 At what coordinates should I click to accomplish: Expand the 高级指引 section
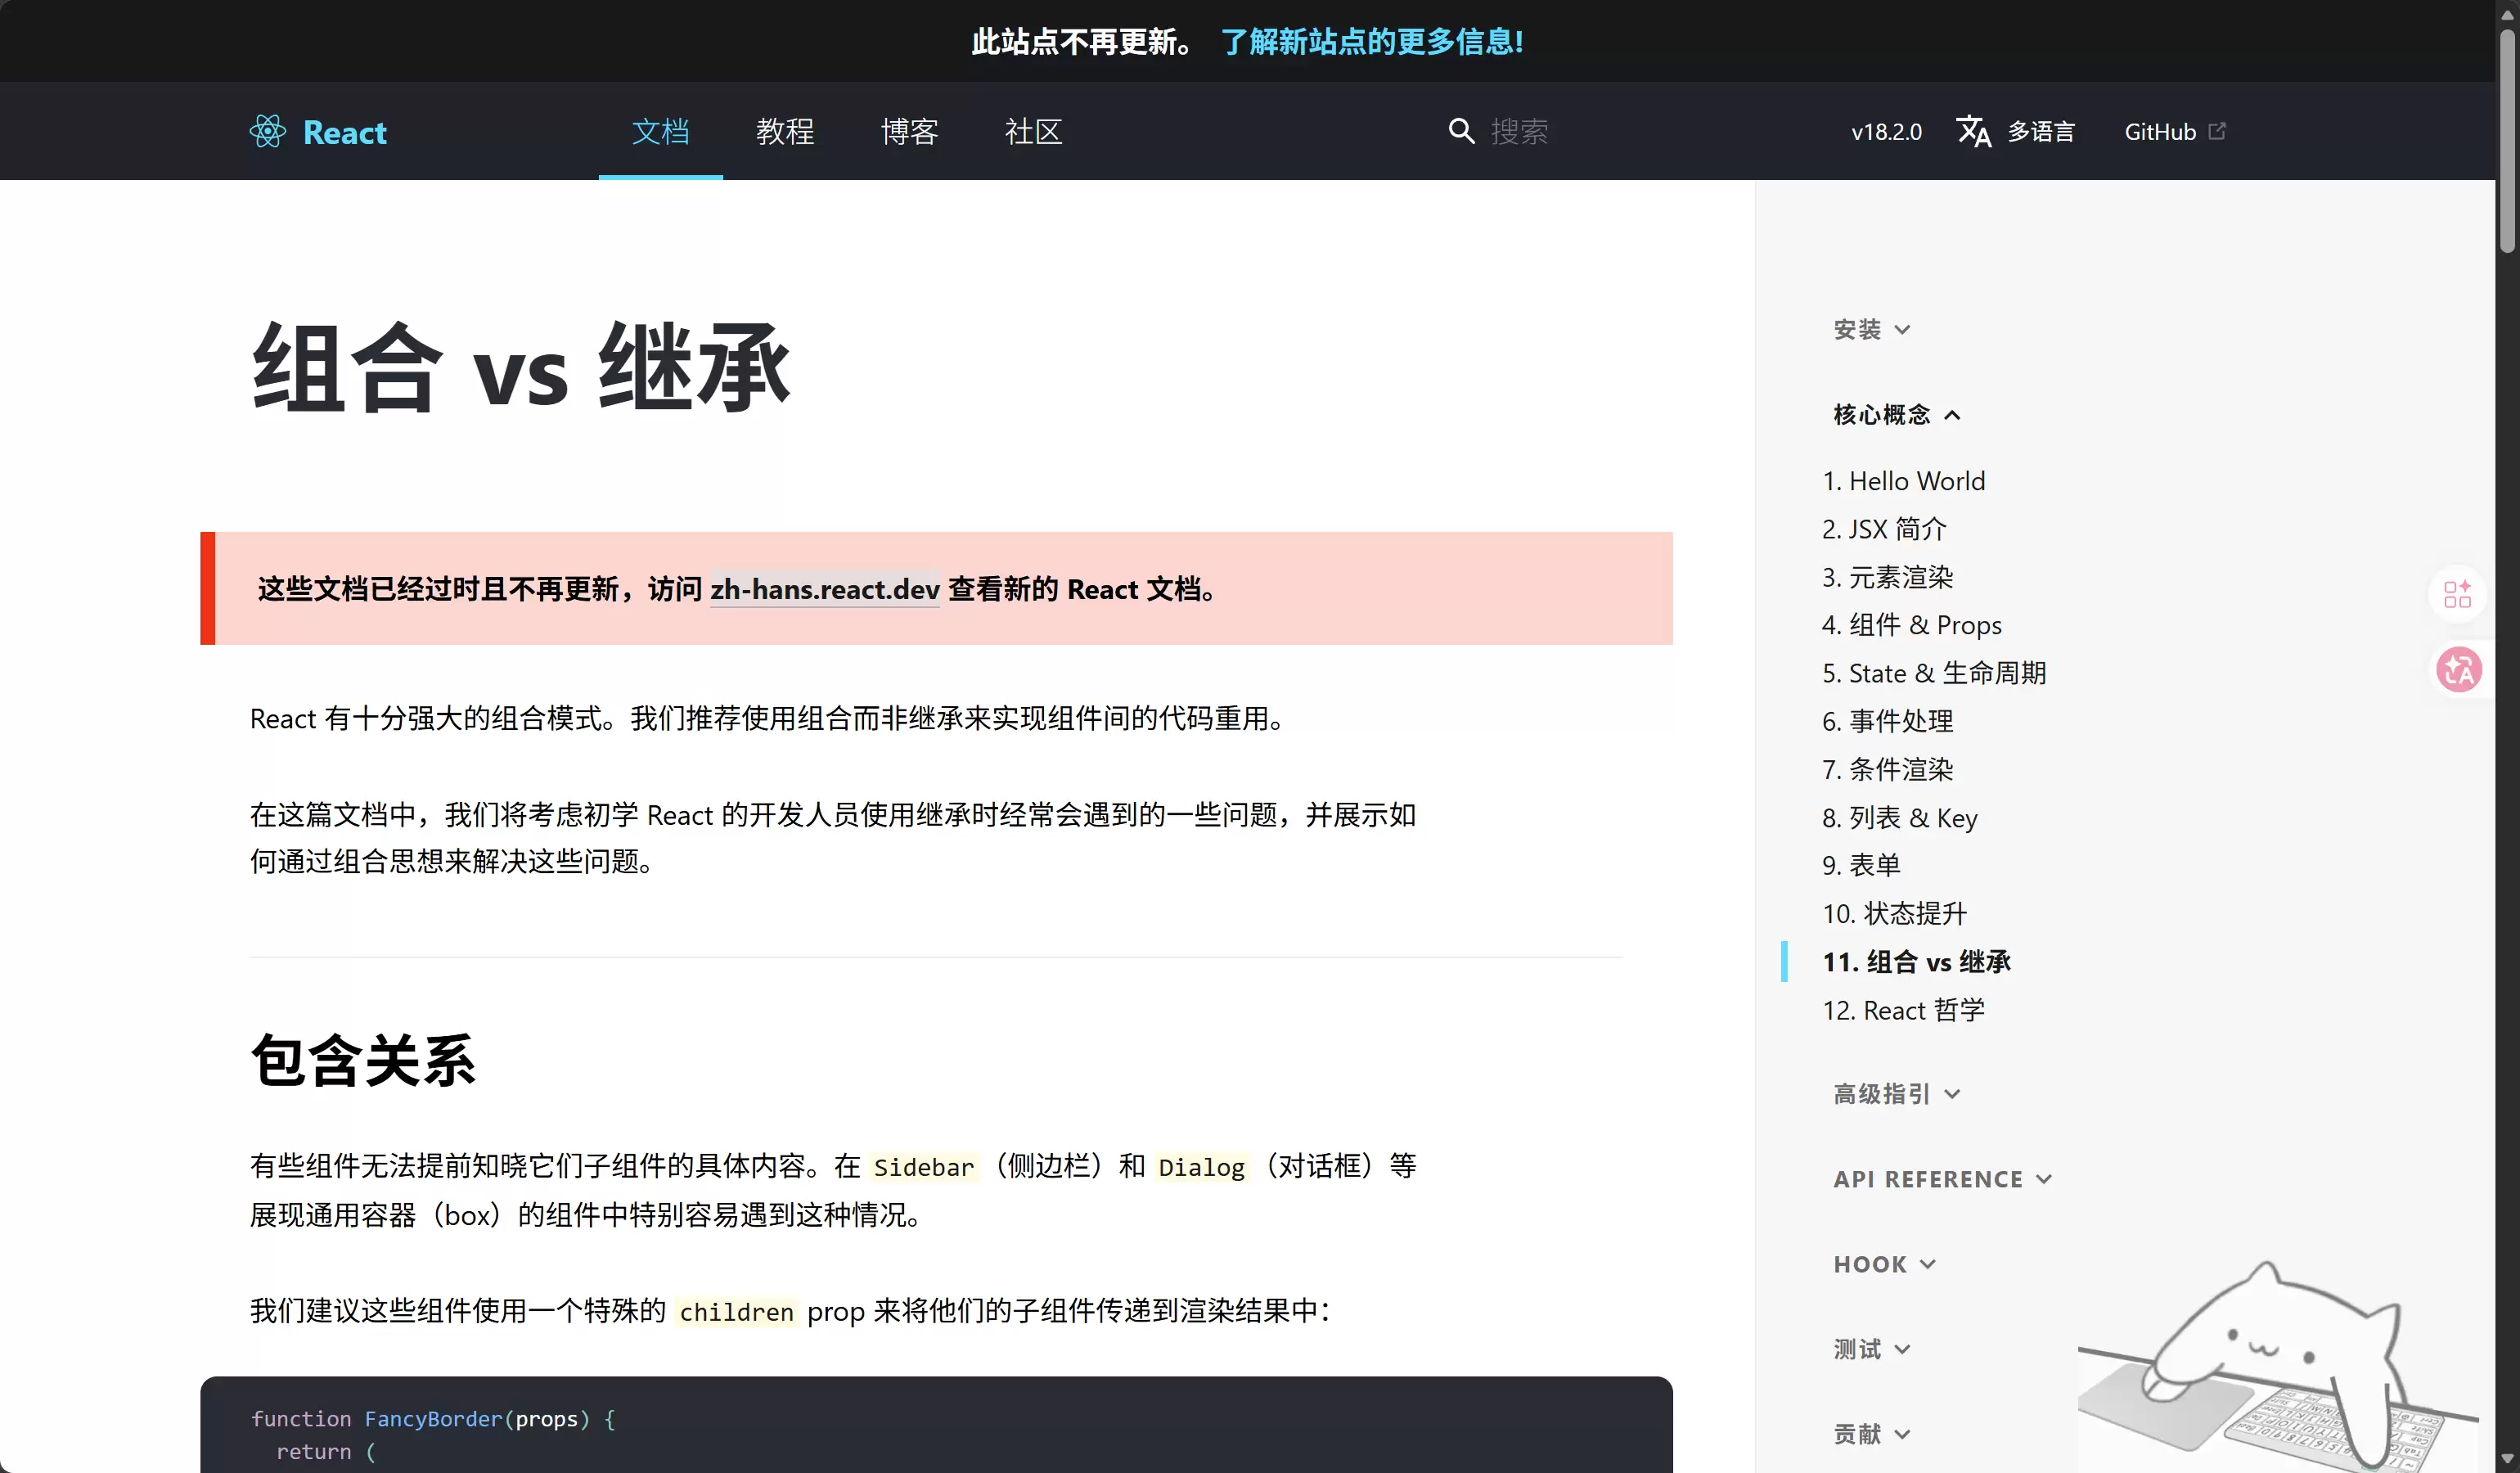tap(1897, 1093)
